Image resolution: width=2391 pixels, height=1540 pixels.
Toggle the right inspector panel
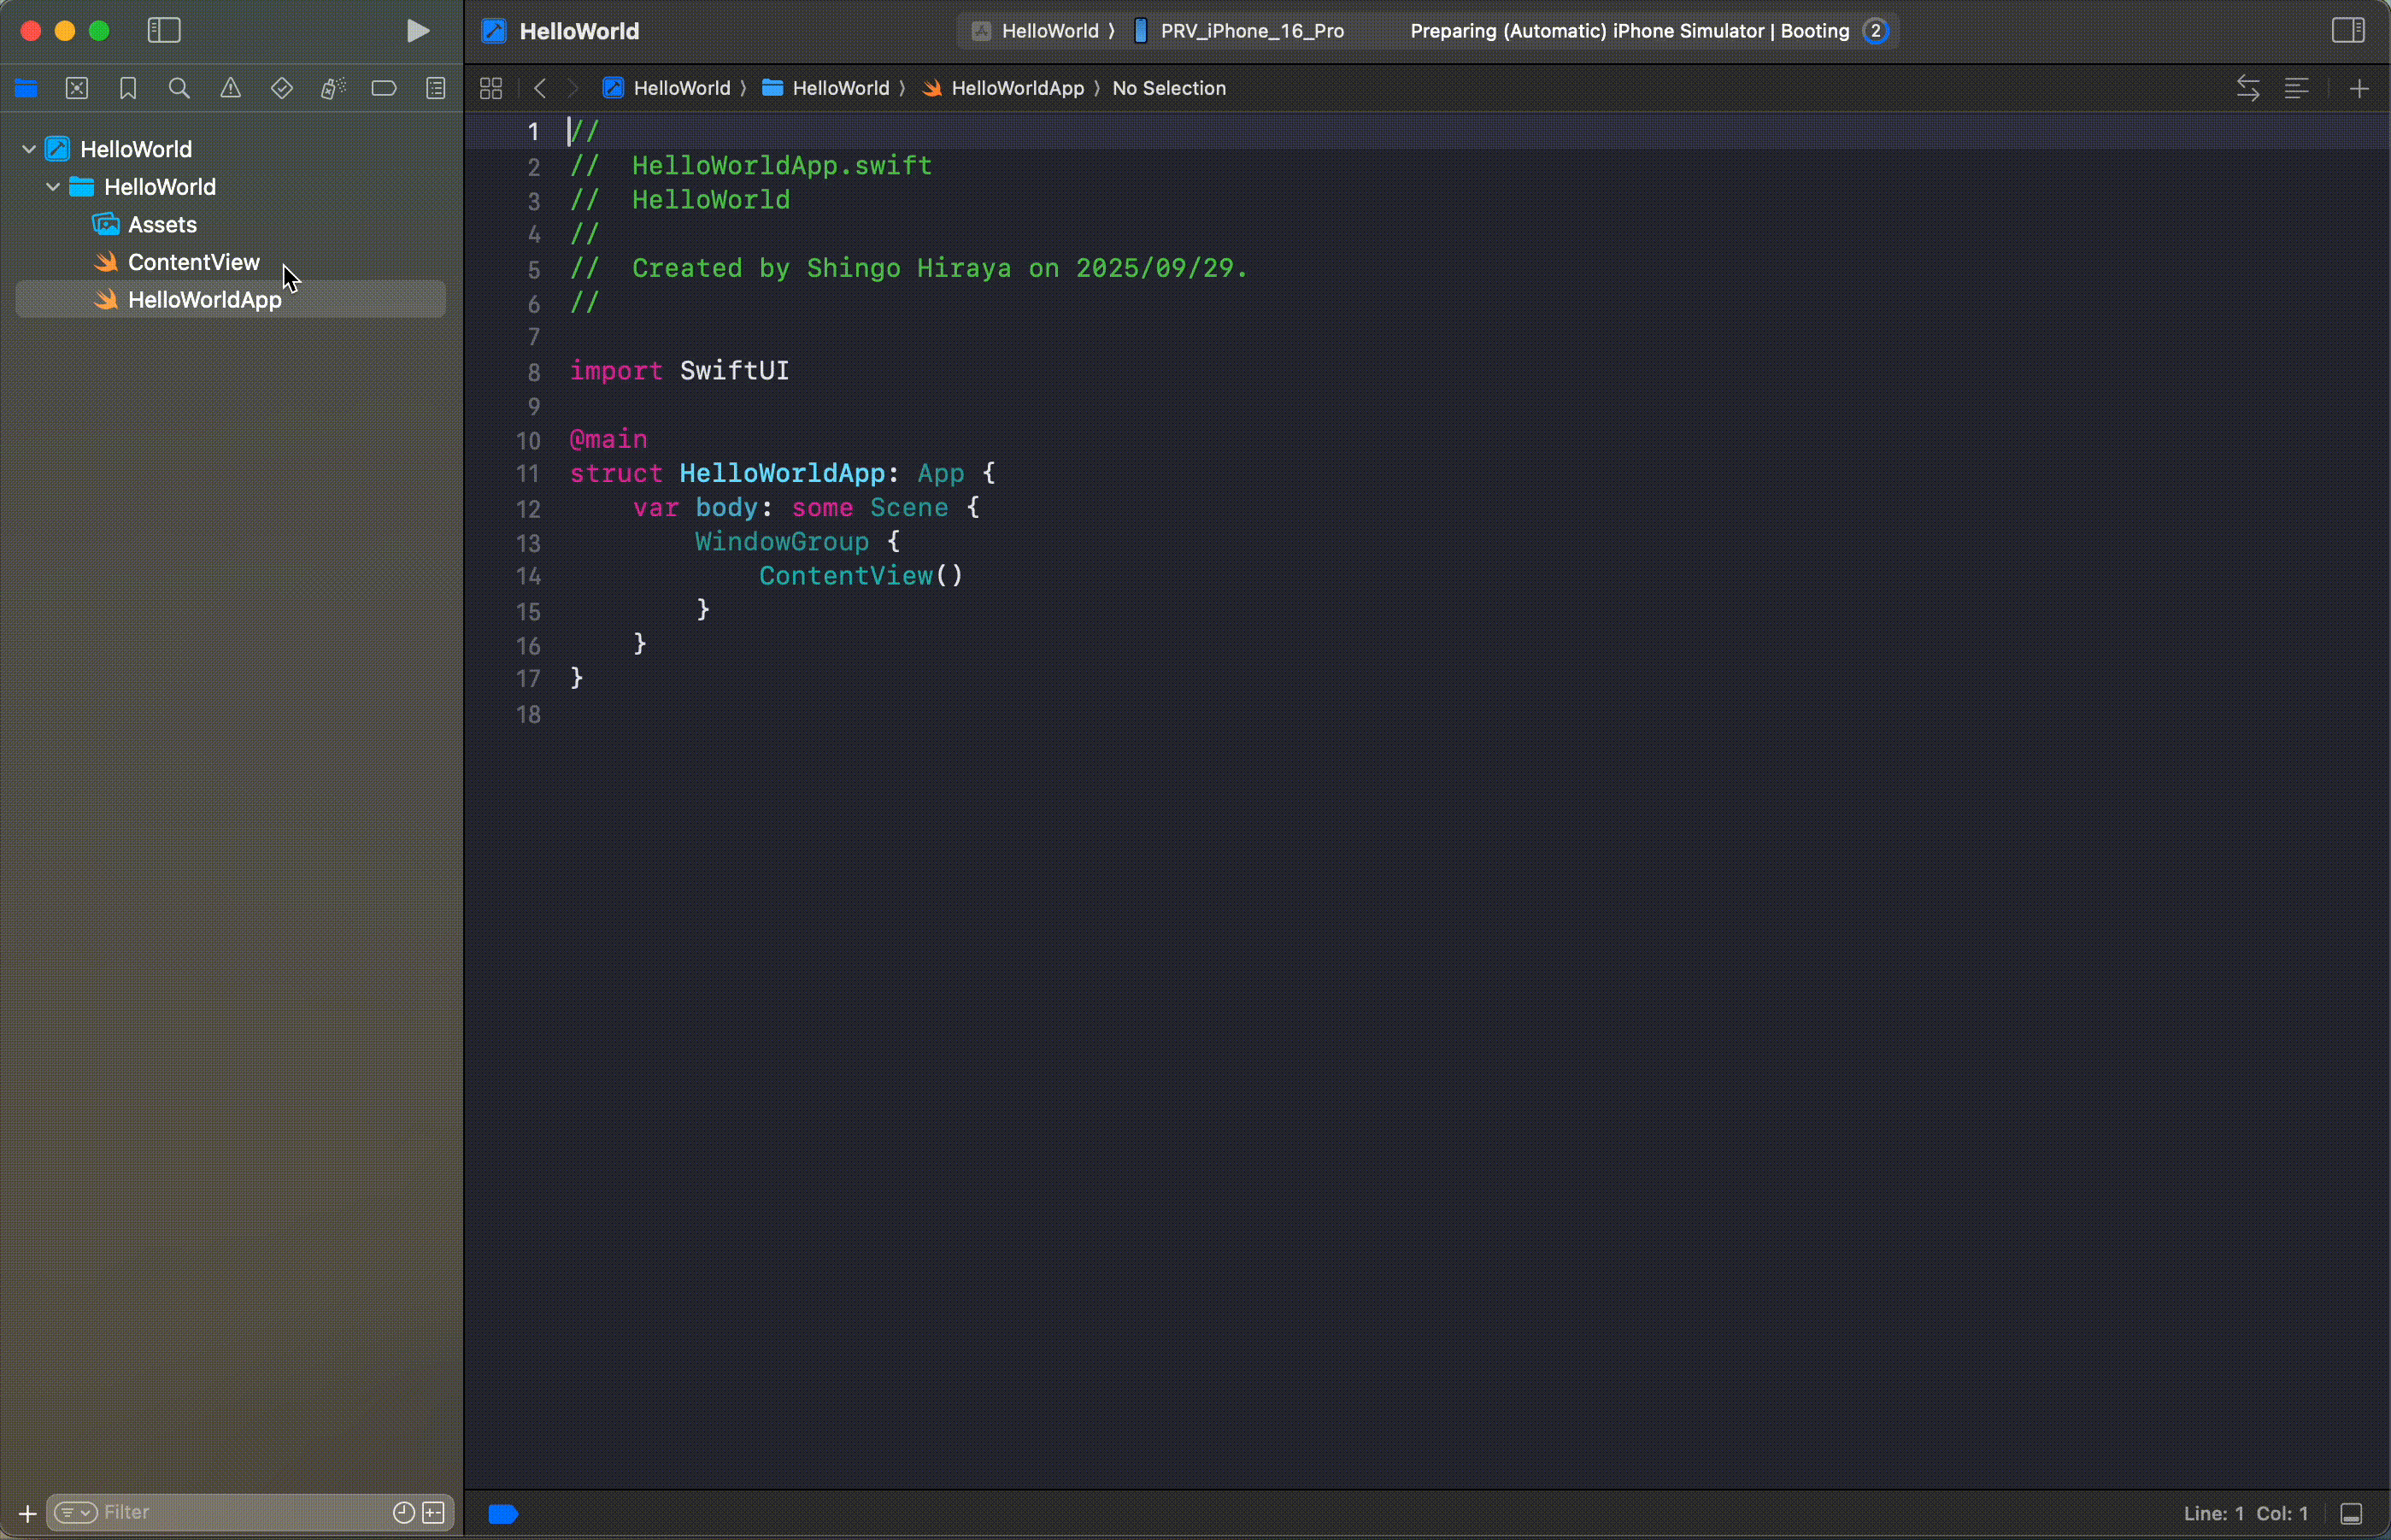tap(2347, 31)
